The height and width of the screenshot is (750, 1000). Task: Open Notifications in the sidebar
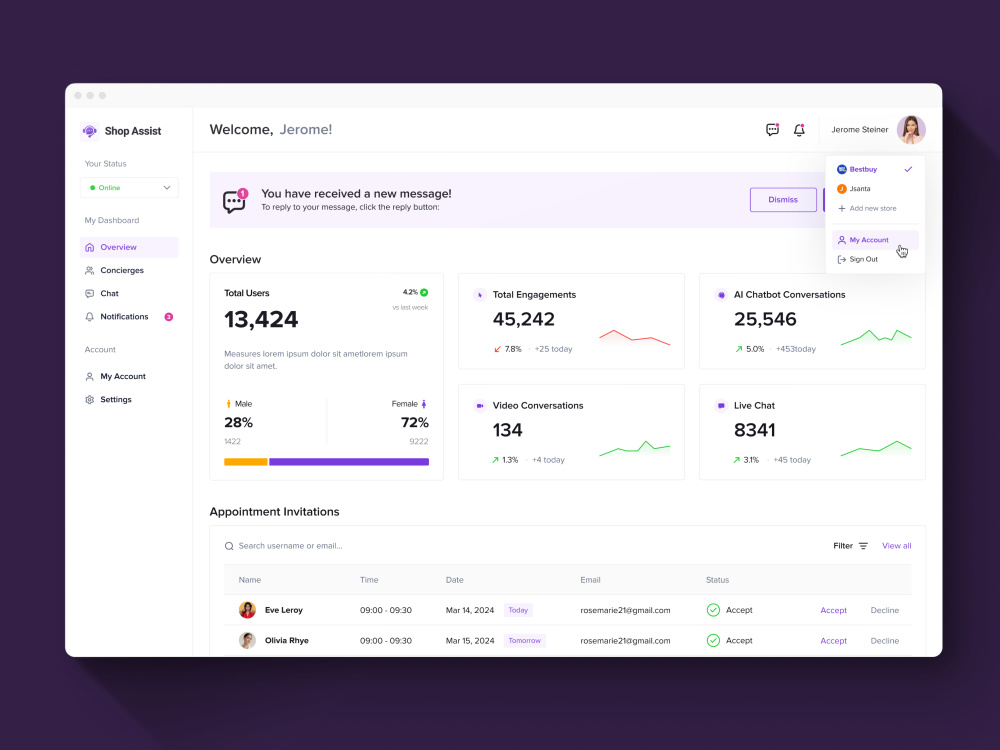point(129,316)
